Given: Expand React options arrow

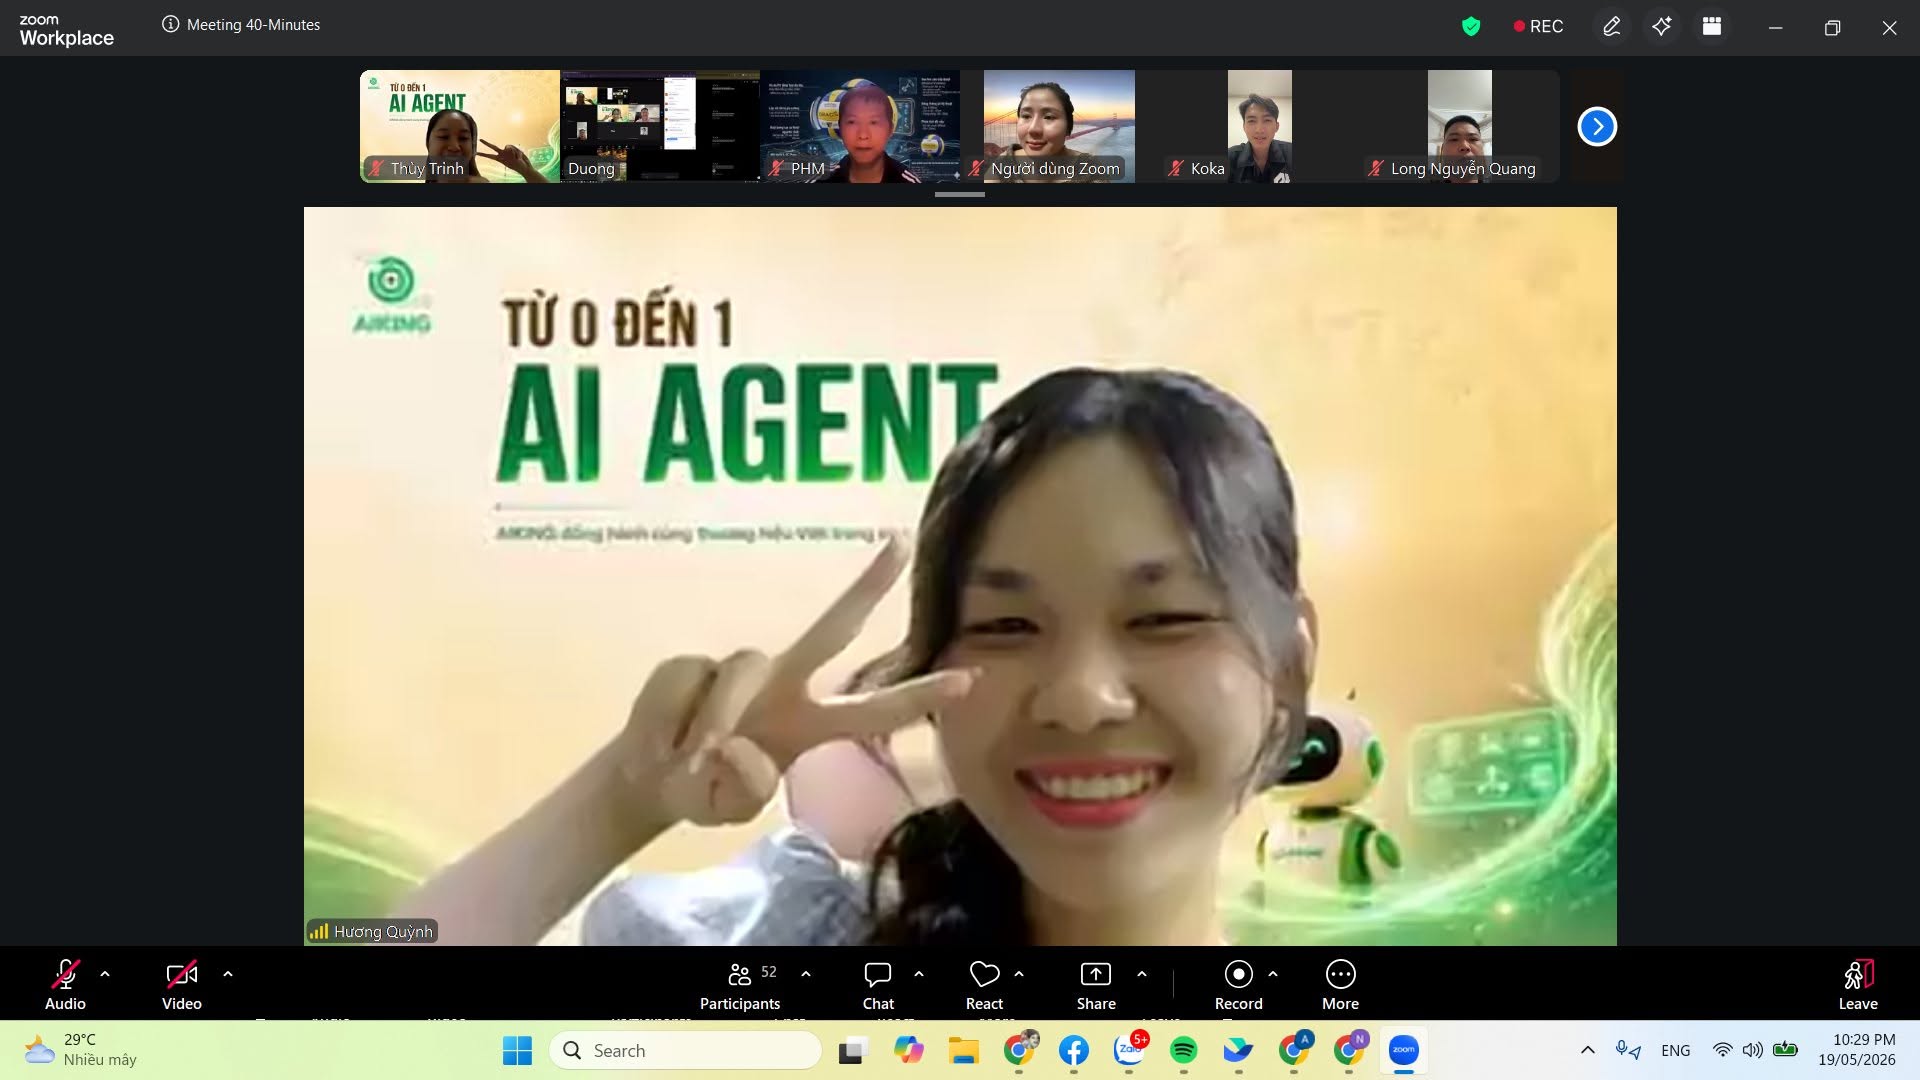Looking at the screenshot, I should [x=1019, y=974].
